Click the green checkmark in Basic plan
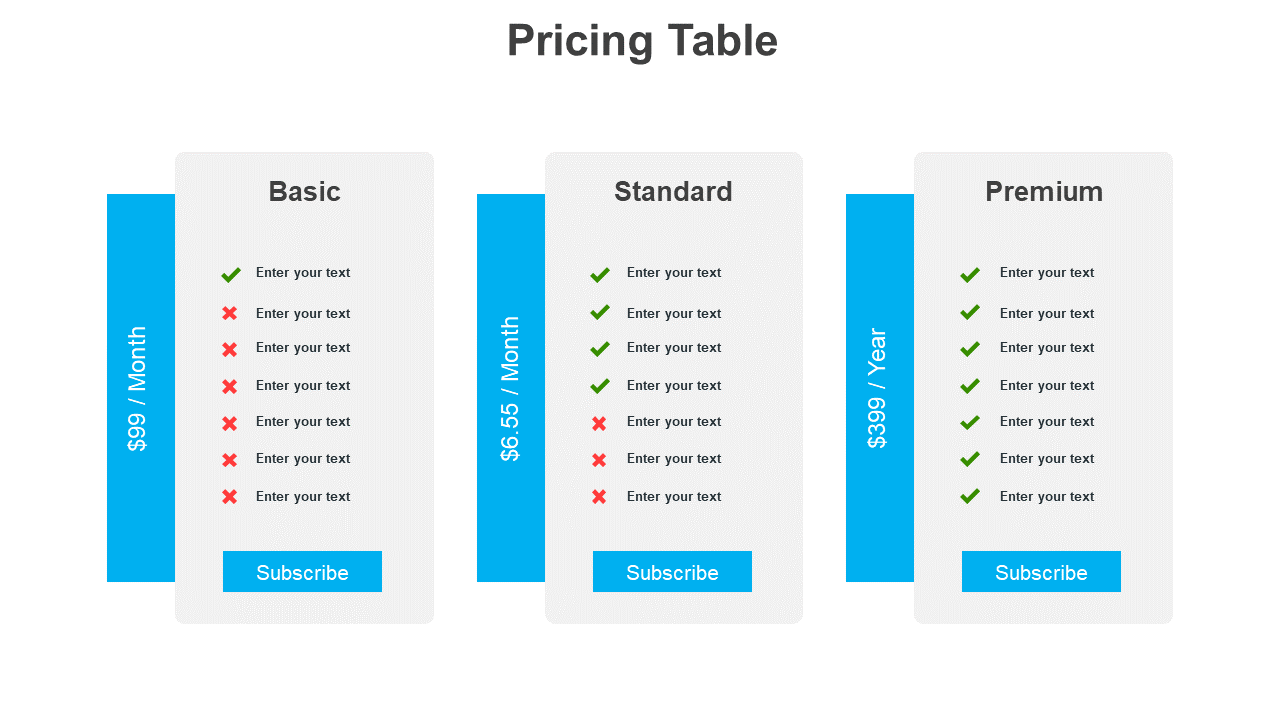Viewport: 1280px width, 720px height. [231, 274]
